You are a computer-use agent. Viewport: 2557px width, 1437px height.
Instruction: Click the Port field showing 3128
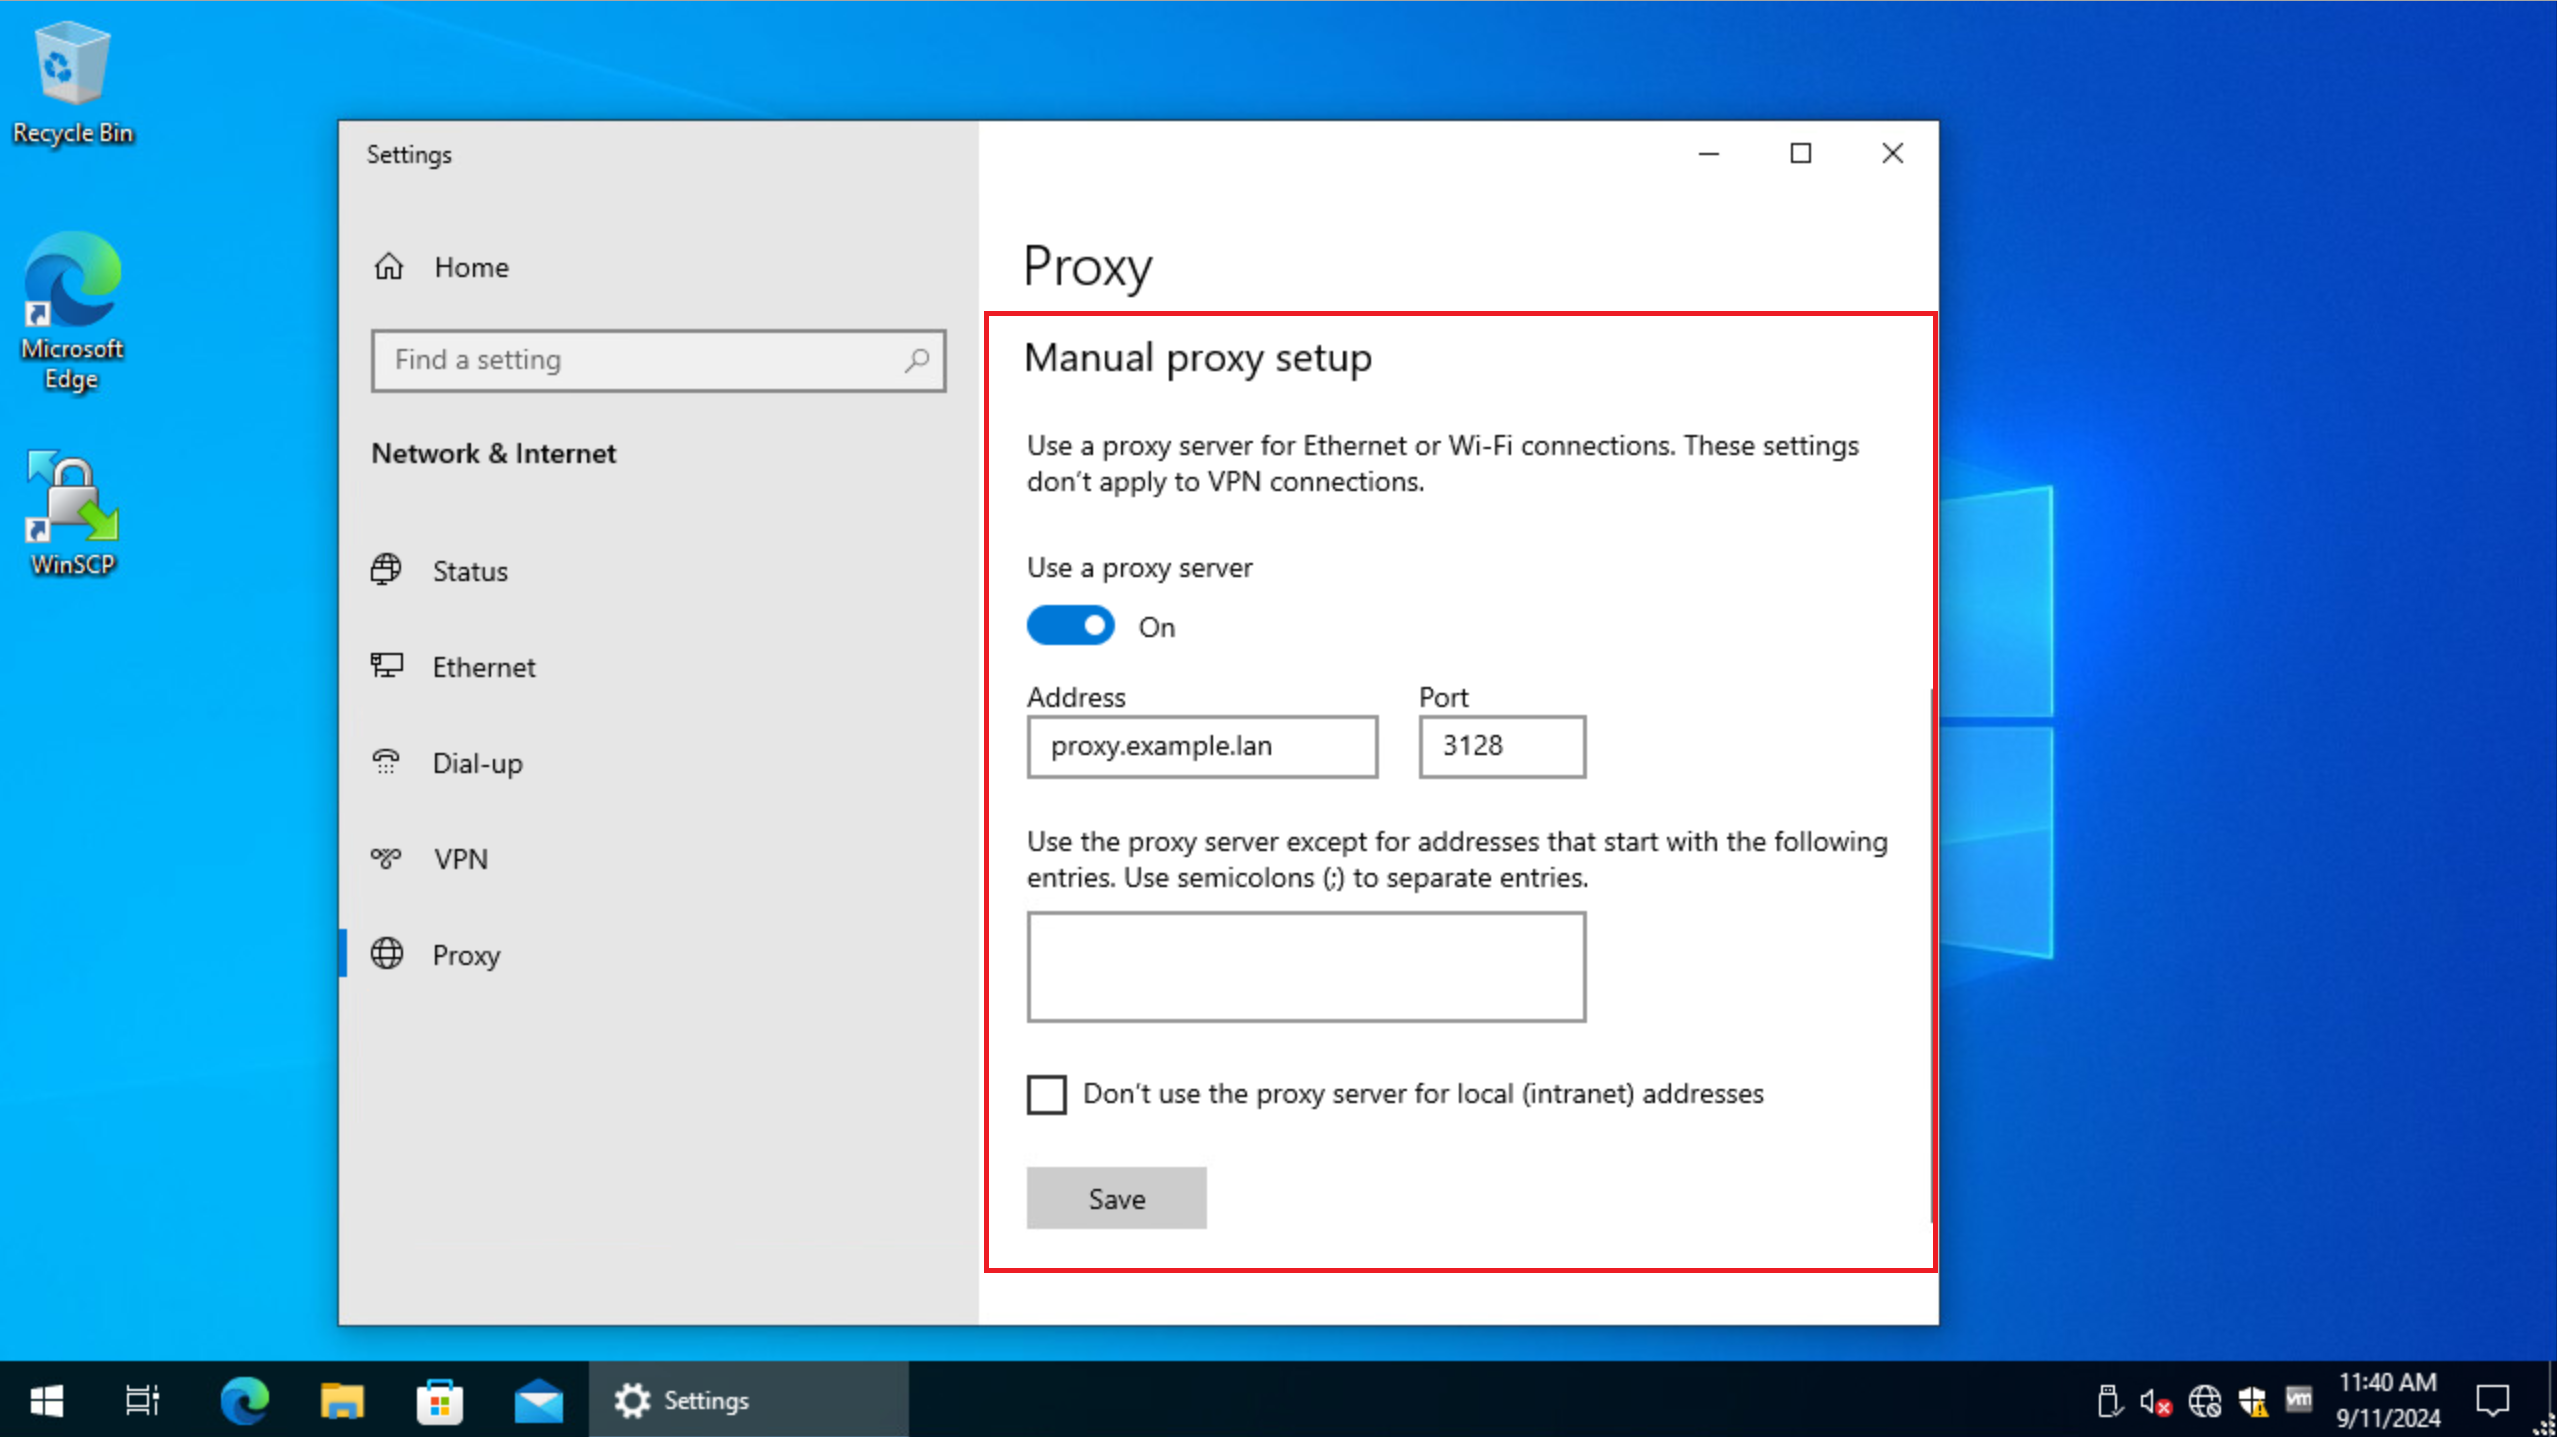pos(1501,746)
